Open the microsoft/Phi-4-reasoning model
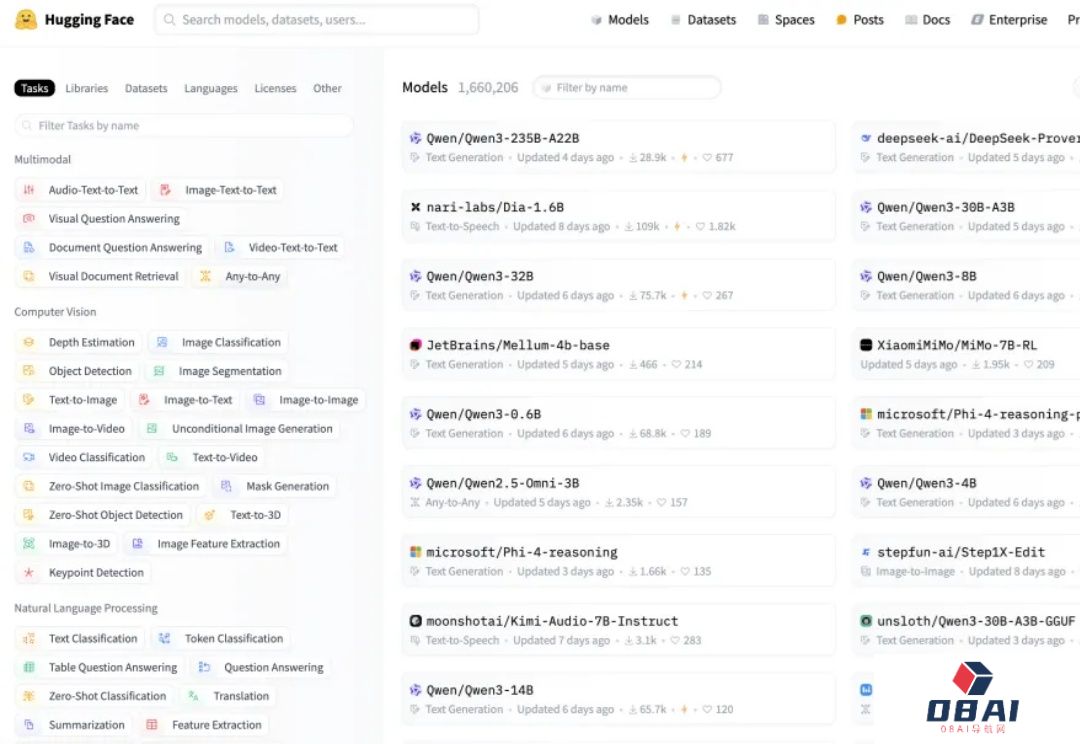The width and height of the screenshot is (1080, 744). (619, 561)
